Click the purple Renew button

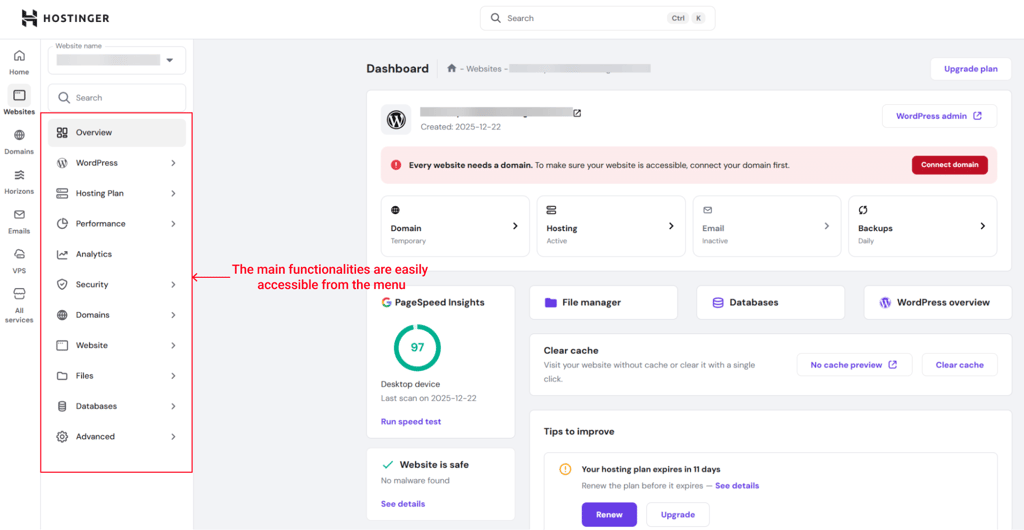609,514
